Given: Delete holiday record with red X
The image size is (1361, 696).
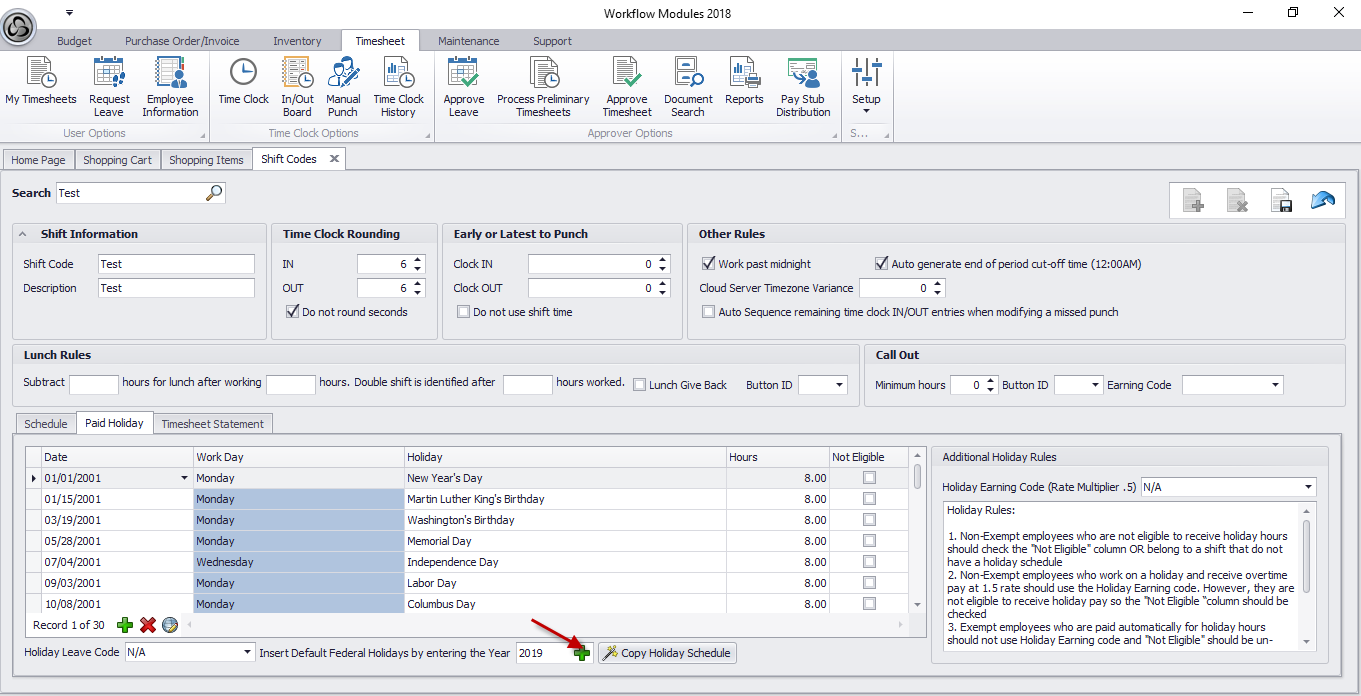Looking at the screenshot, I should [x=148, y=625].
